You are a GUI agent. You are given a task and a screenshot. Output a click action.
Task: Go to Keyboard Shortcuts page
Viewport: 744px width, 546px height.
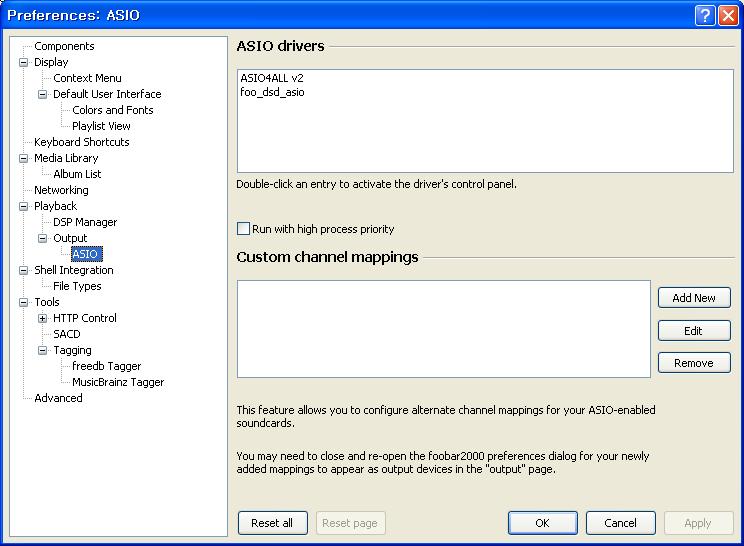click(x=81, y=142)
